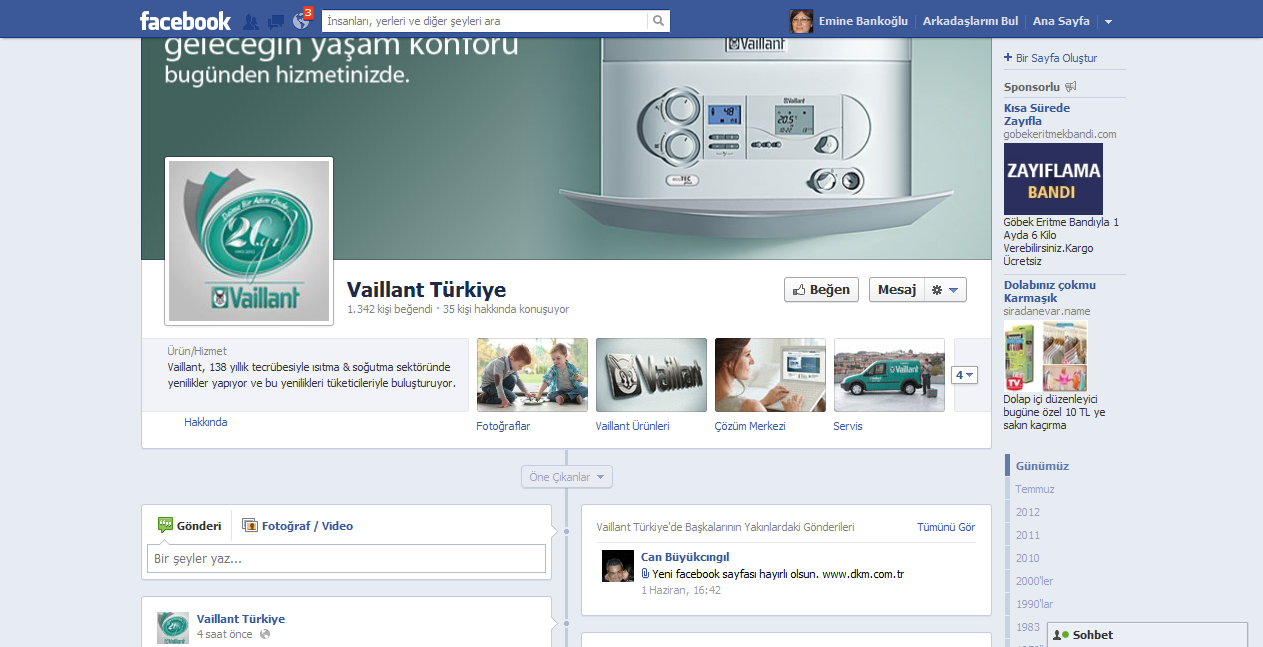Jump to 2012 on timeline
This screenshot has width=1263, height=647.
pyautogui.click(x=1028, y=512)
